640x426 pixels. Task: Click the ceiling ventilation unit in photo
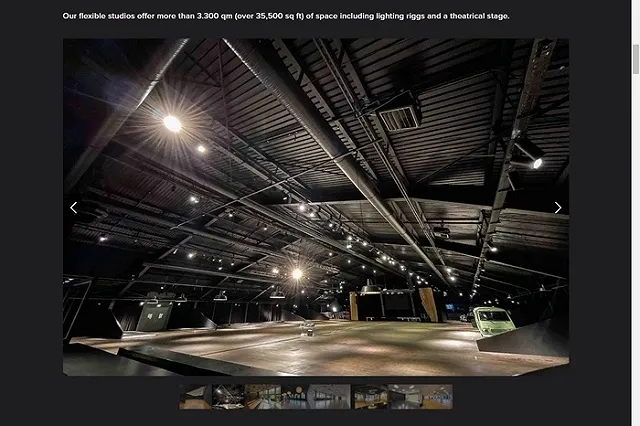(398, 113)
